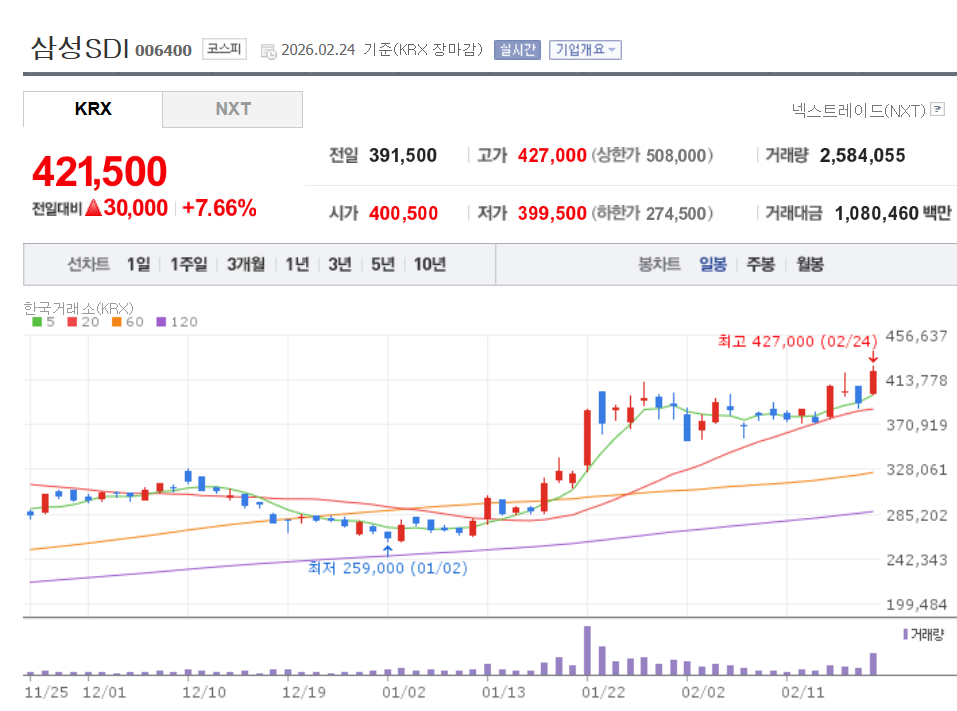This screenshot has width=957, height=711.
Task: Select the 주봉 weekly candle chart
Action: click(760, 264)
